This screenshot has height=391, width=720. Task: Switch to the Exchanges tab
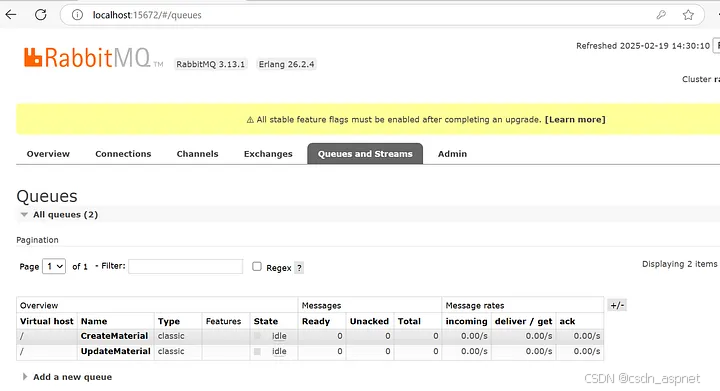[x=268, y=154]
